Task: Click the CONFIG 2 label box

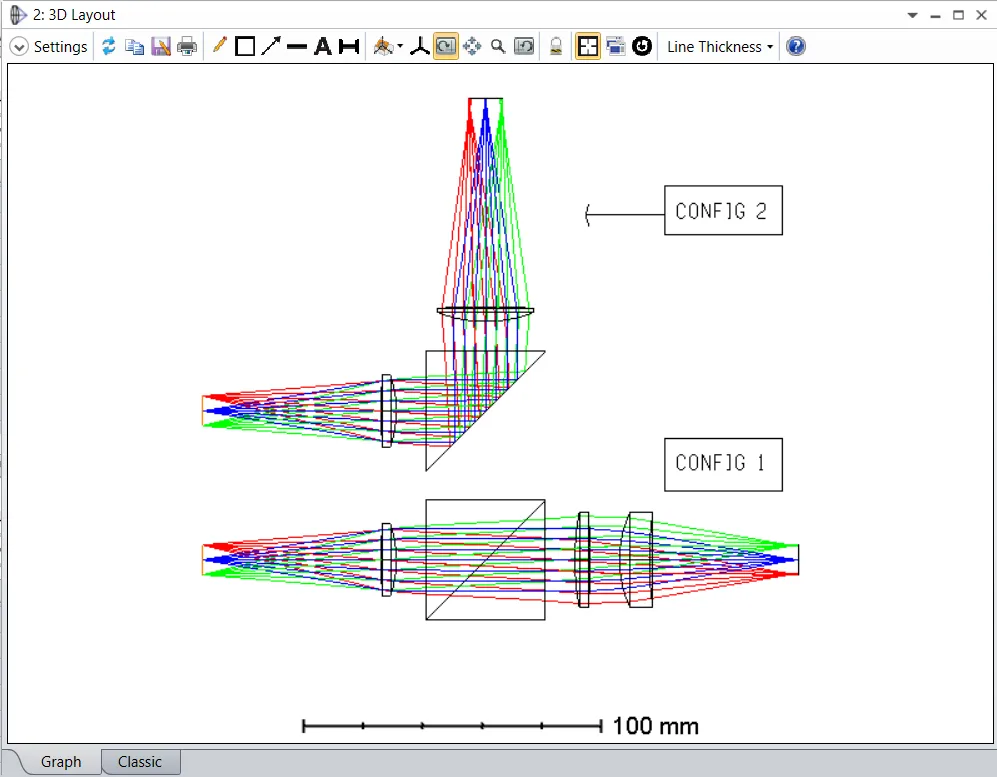Action: [722, 211]
